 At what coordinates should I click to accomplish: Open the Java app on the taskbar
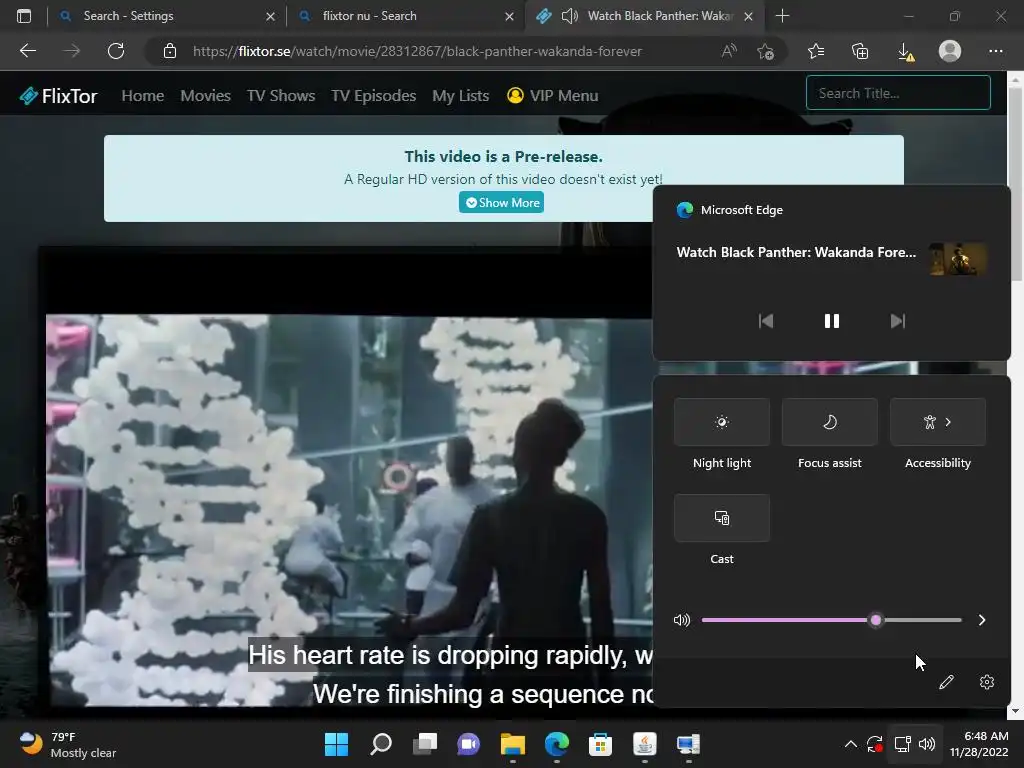[645, 744]
